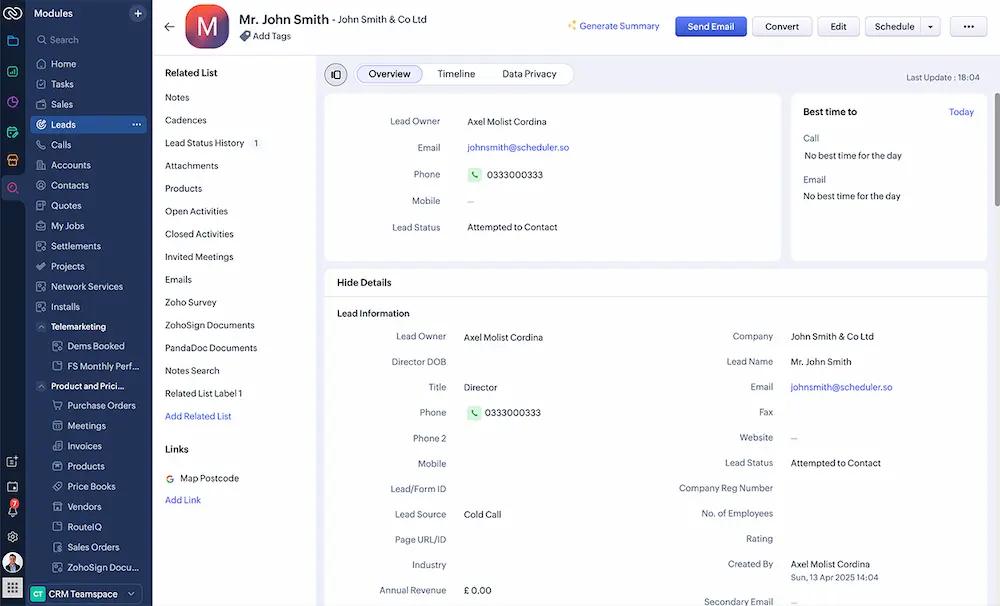
Task: Open the pink search magnifier rail icon
Action: 13,188
